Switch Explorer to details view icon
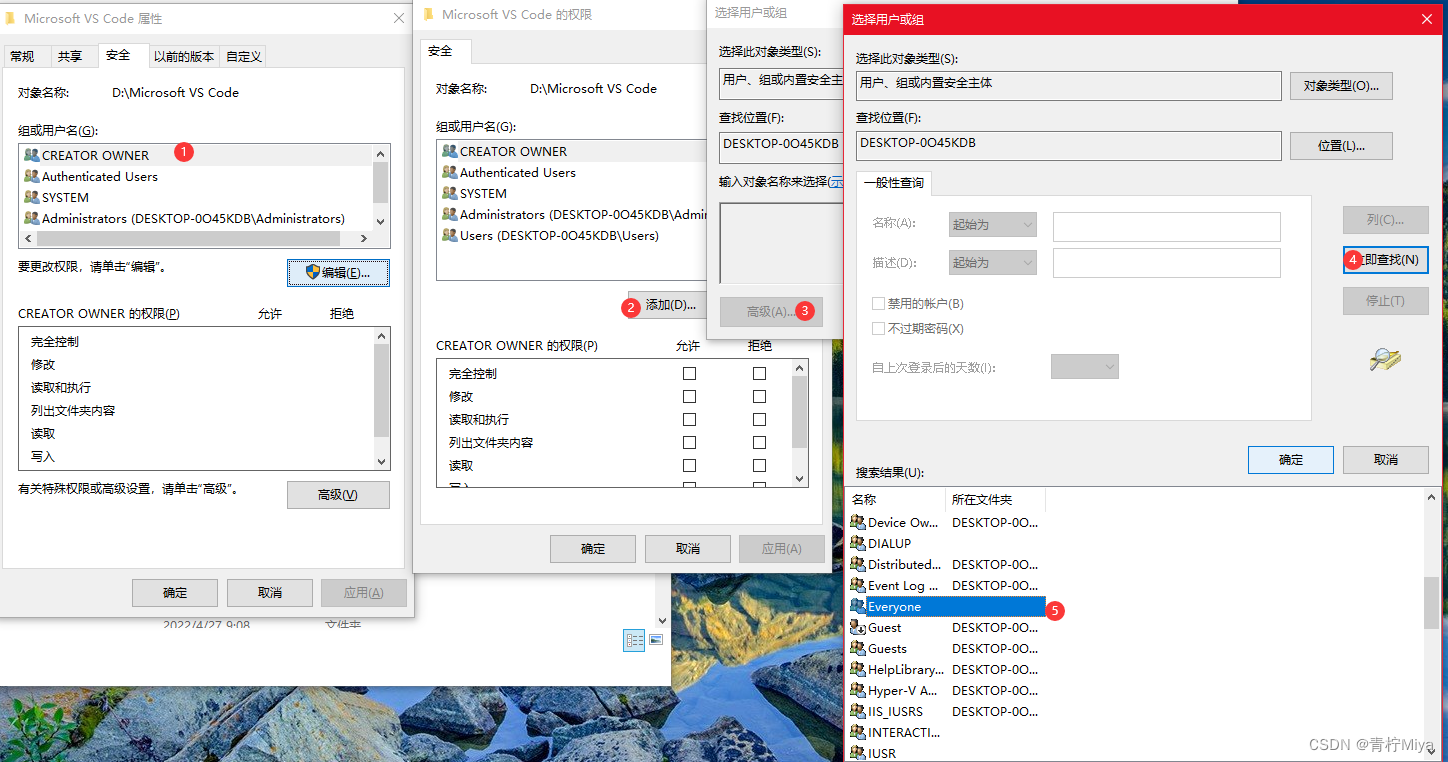The width and height of the screenshot is (1448, 762). [x=634, y=640]
